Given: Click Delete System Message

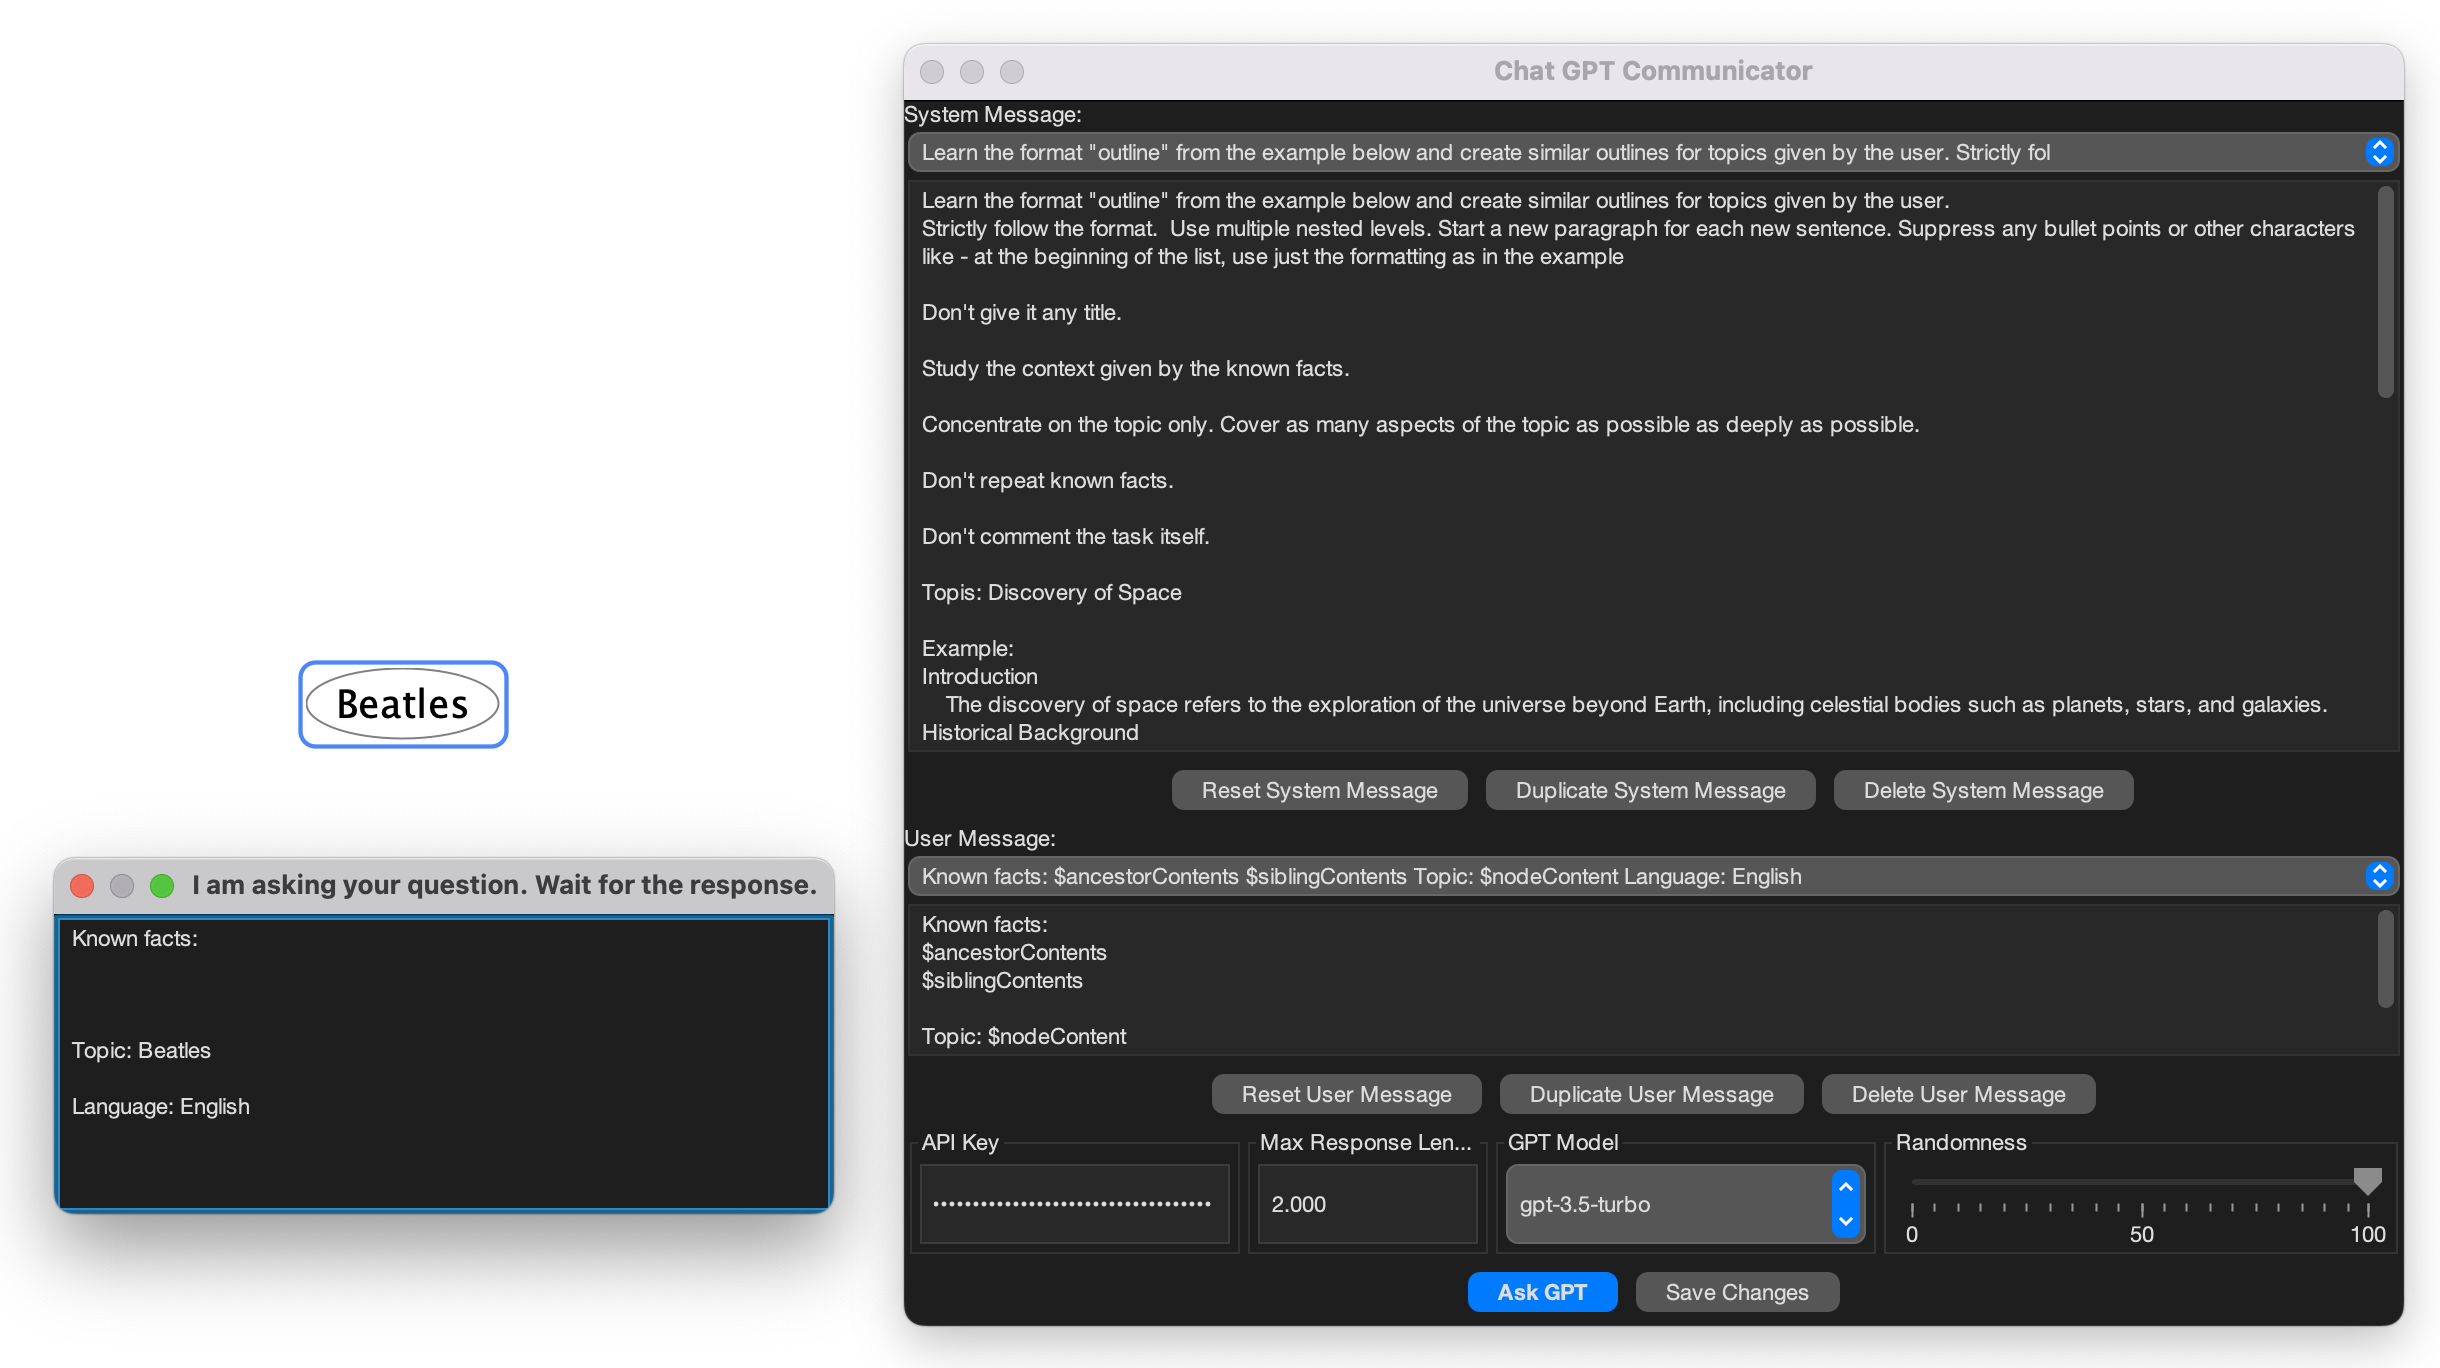Looking at the screenshot, I should coord(1983,790).
